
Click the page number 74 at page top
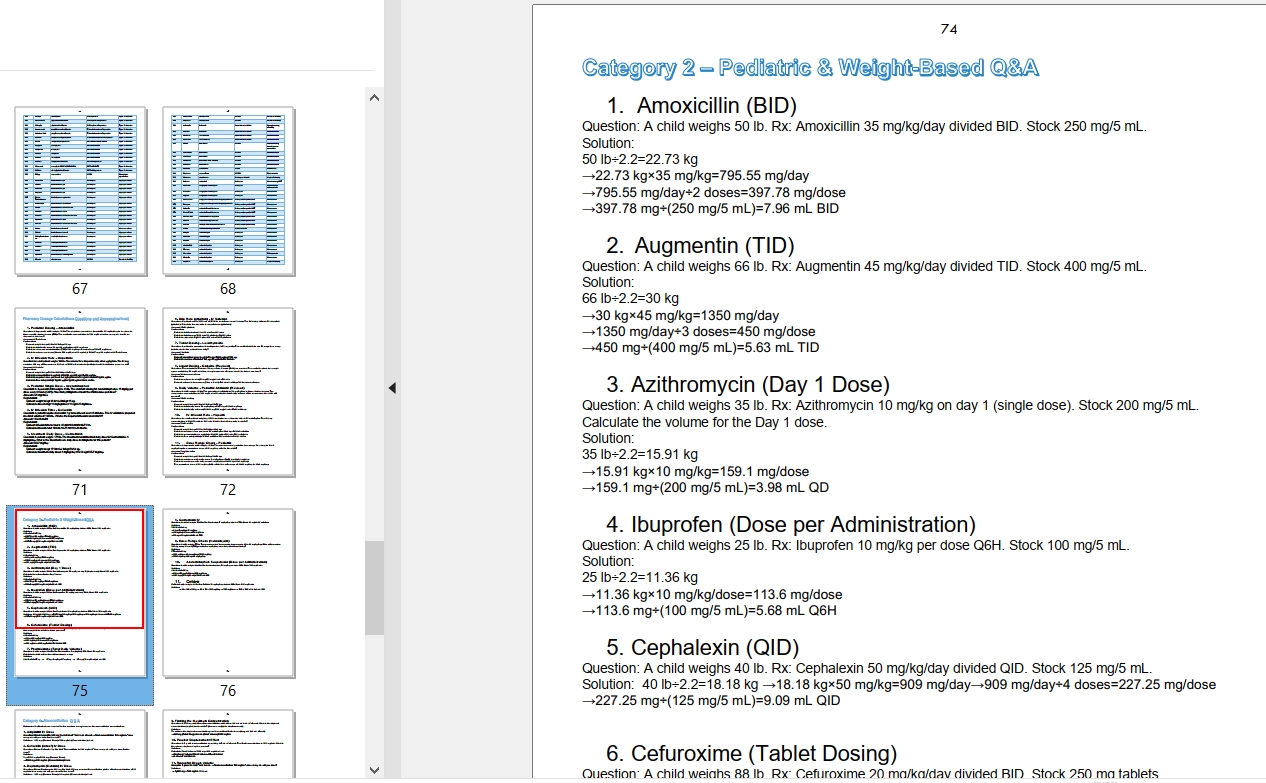949,29
